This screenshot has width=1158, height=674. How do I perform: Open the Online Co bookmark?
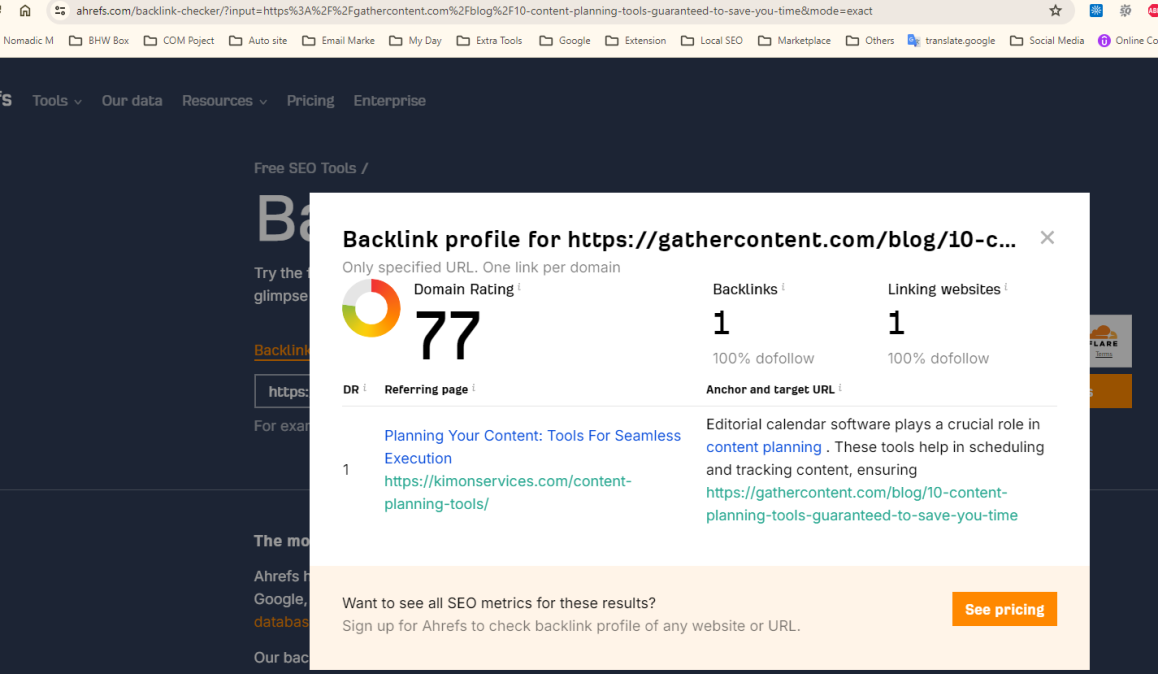point(1128,41)
